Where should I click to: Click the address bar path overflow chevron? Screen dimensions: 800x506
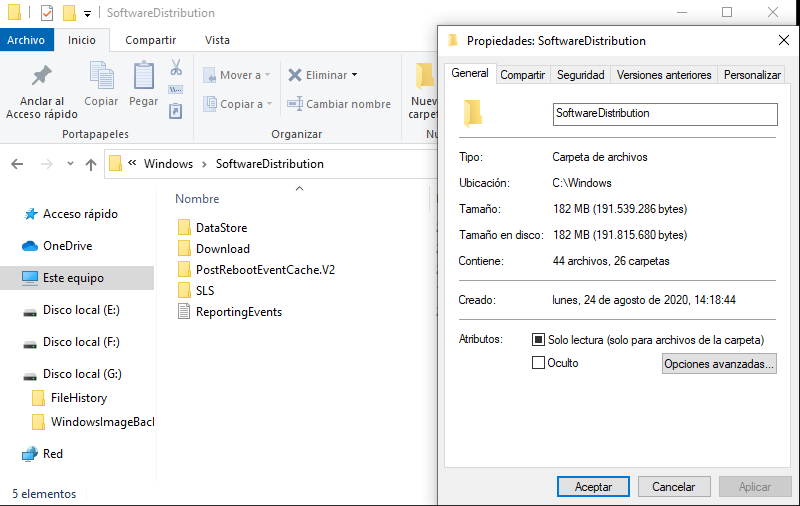pyautogui.click(x=132, y=163)
